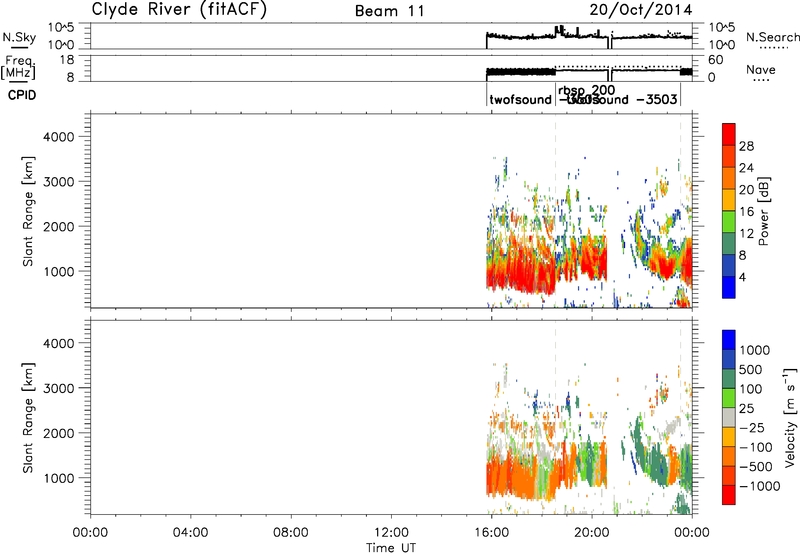Click the "2000" tick of the power panel
Screen dimensions: 800x554
tap(59, 226)
